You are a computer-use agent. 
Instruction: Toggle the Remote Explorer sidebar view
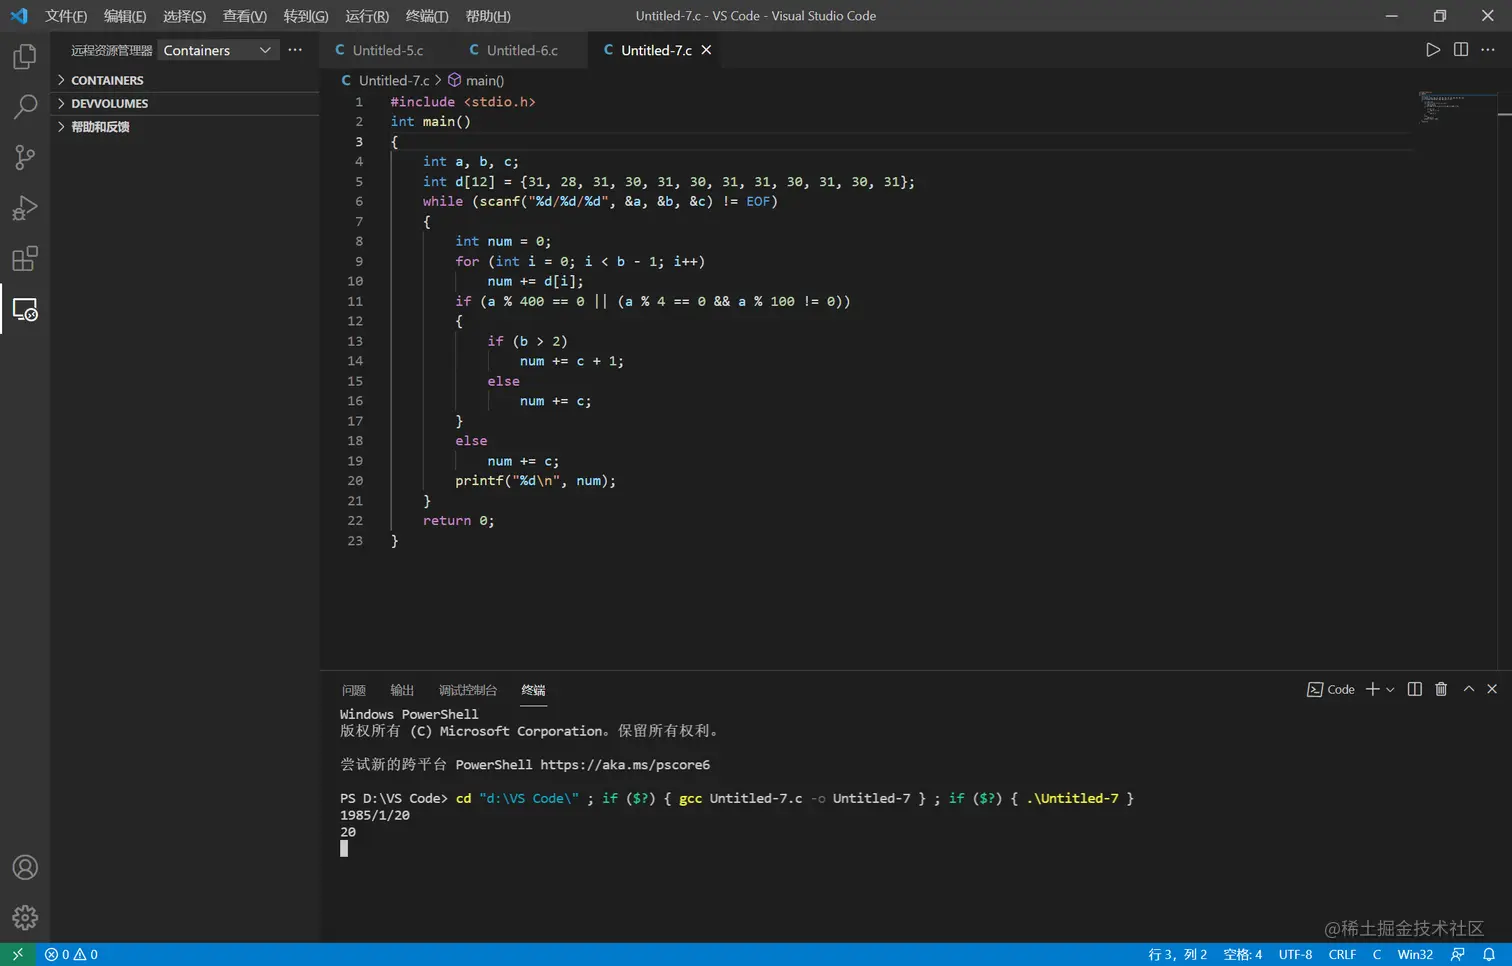[x=25, y=310]
